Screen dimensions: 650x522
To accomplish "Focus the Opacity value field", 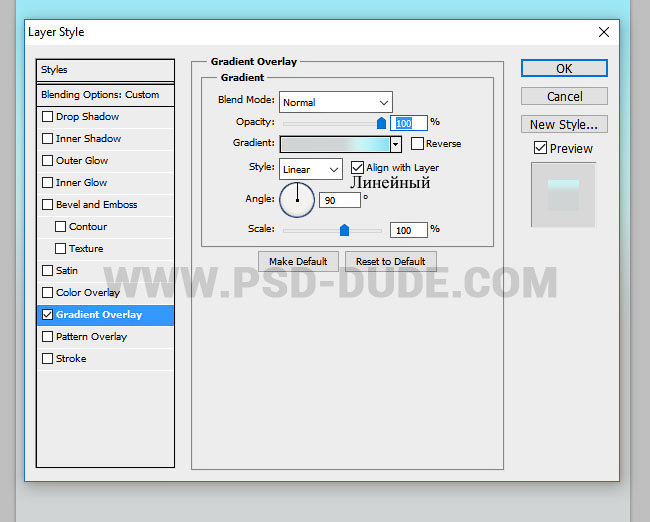I will point(408,123).
